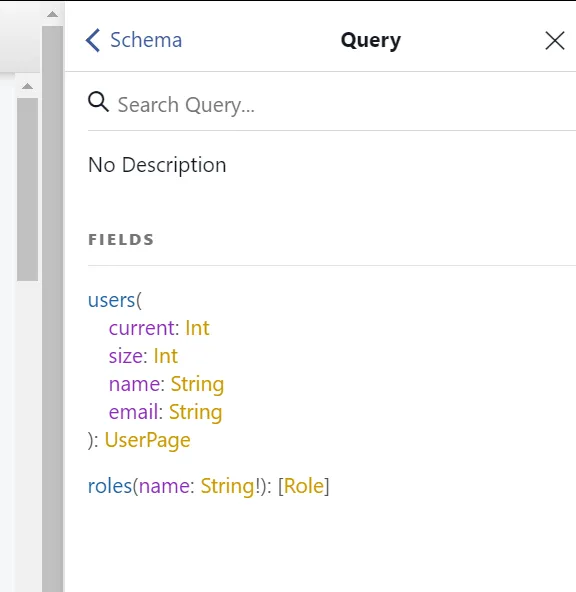
Task: Close the Query documentation panel
Action: click(x=554, y=40)
